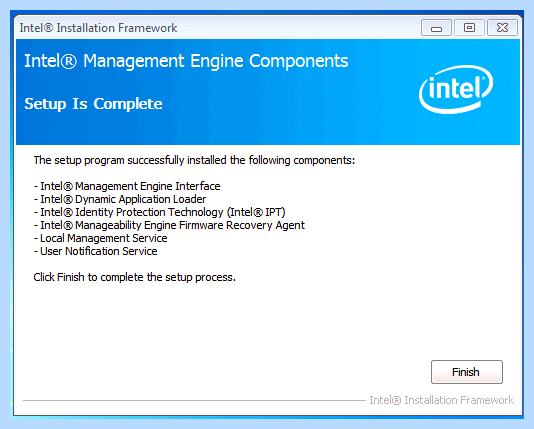Close the Intel Installation Framework dialog
Image resolution: width=534 pixels, height=429 pixels.
[x=502, y=28]
